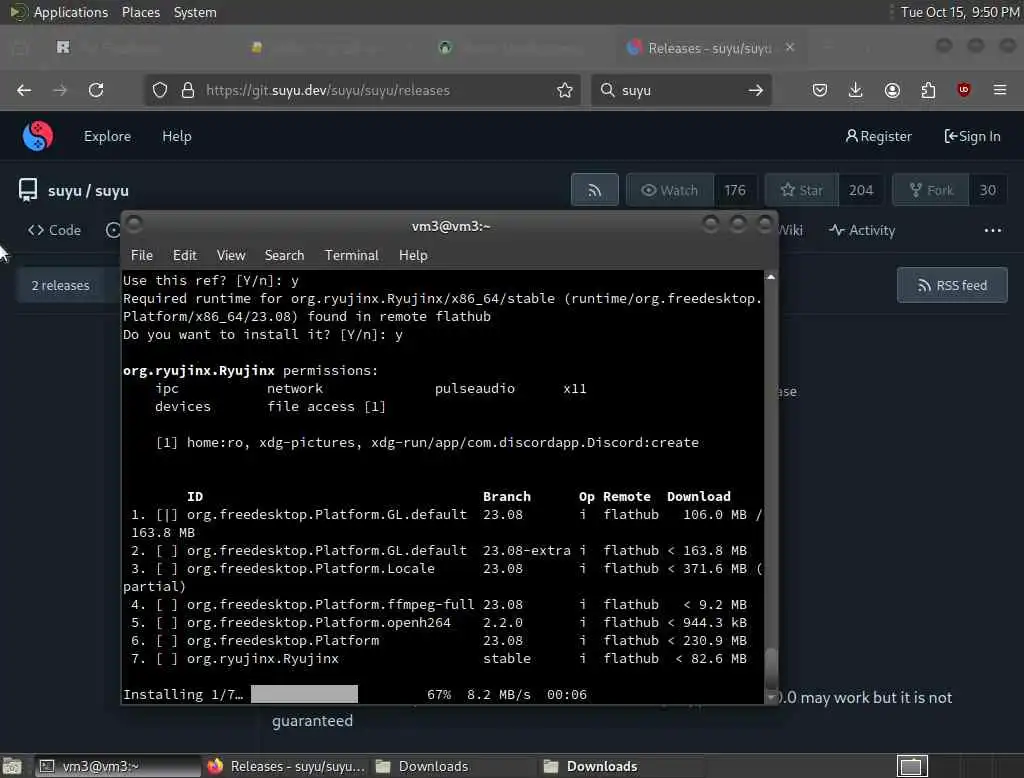The width and height of the screenshot is (1024, 778).
Task: Close the Releases - suyu/suyu tab
Action: pos(790,47)
